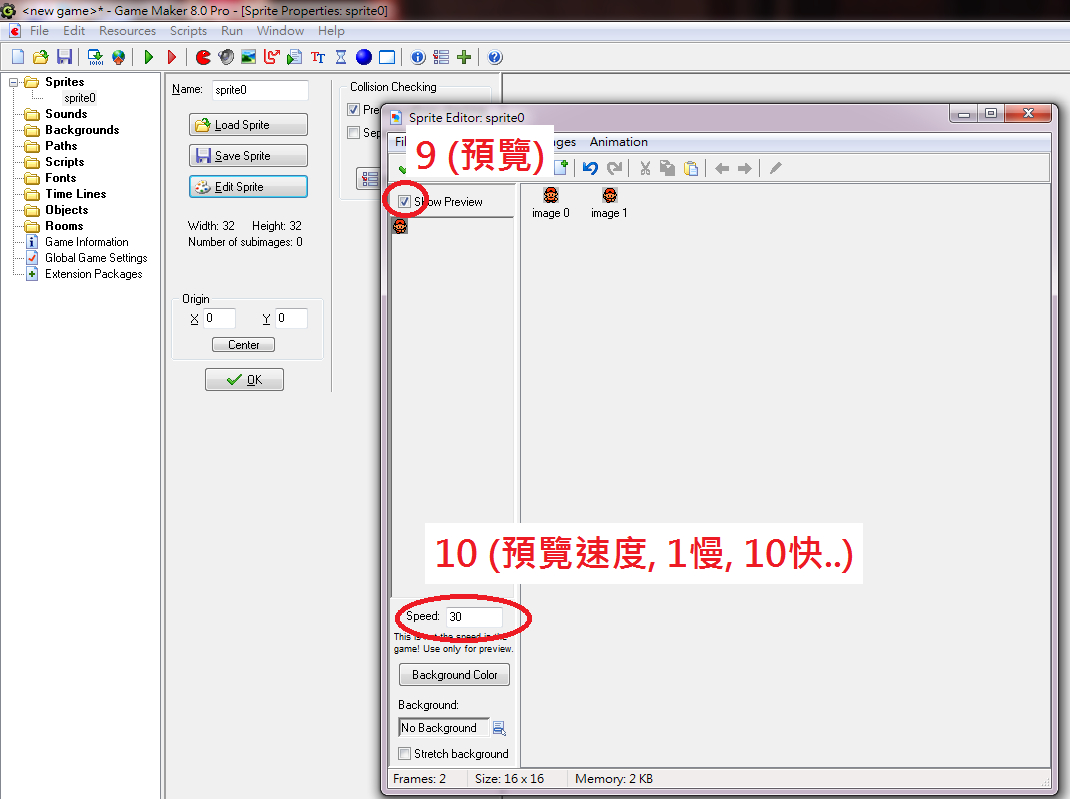Run the game with green arrow

149,57
